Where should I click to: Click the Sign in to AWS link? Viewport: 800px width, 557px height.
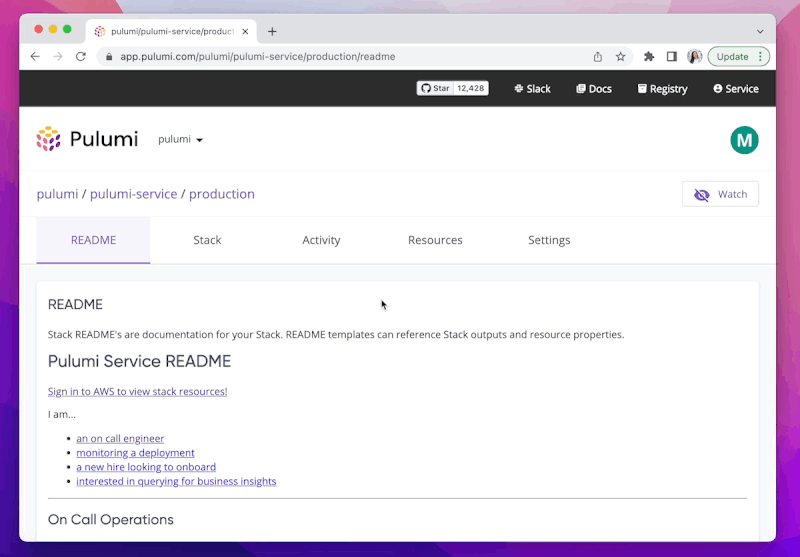[x=138, y=391]
